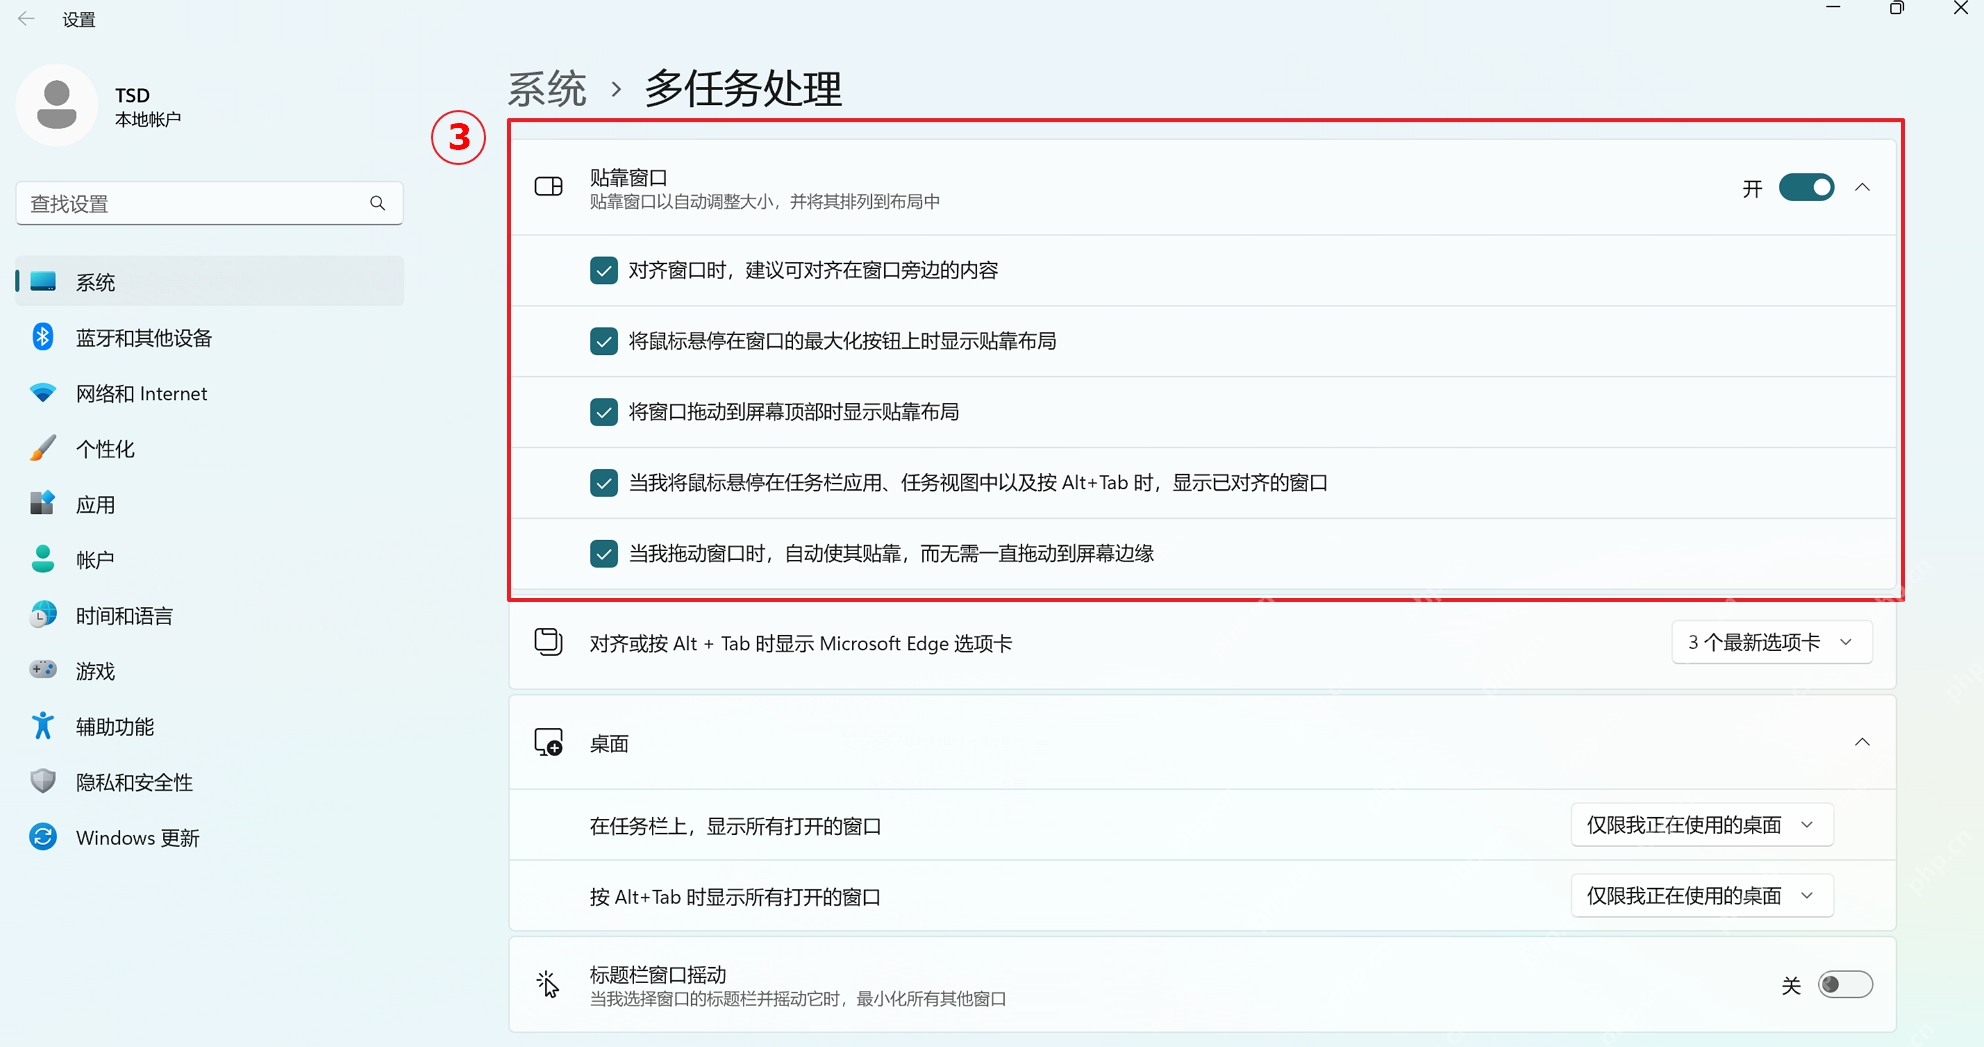The height and width of the screenshot is (1047, 1984).
Task: Collapse the 桌面 section chevron
Action: tap(1862, 742)
